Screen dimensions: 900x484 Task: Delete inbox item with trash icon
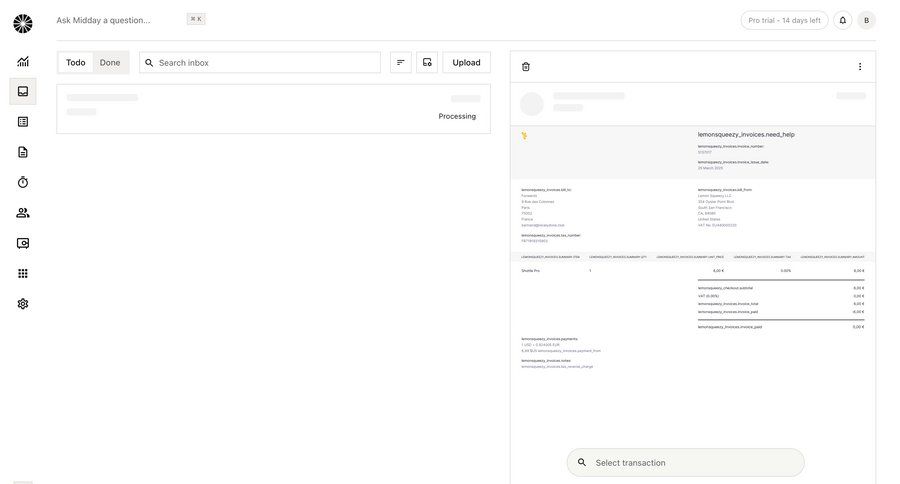(x=526, y=67)
